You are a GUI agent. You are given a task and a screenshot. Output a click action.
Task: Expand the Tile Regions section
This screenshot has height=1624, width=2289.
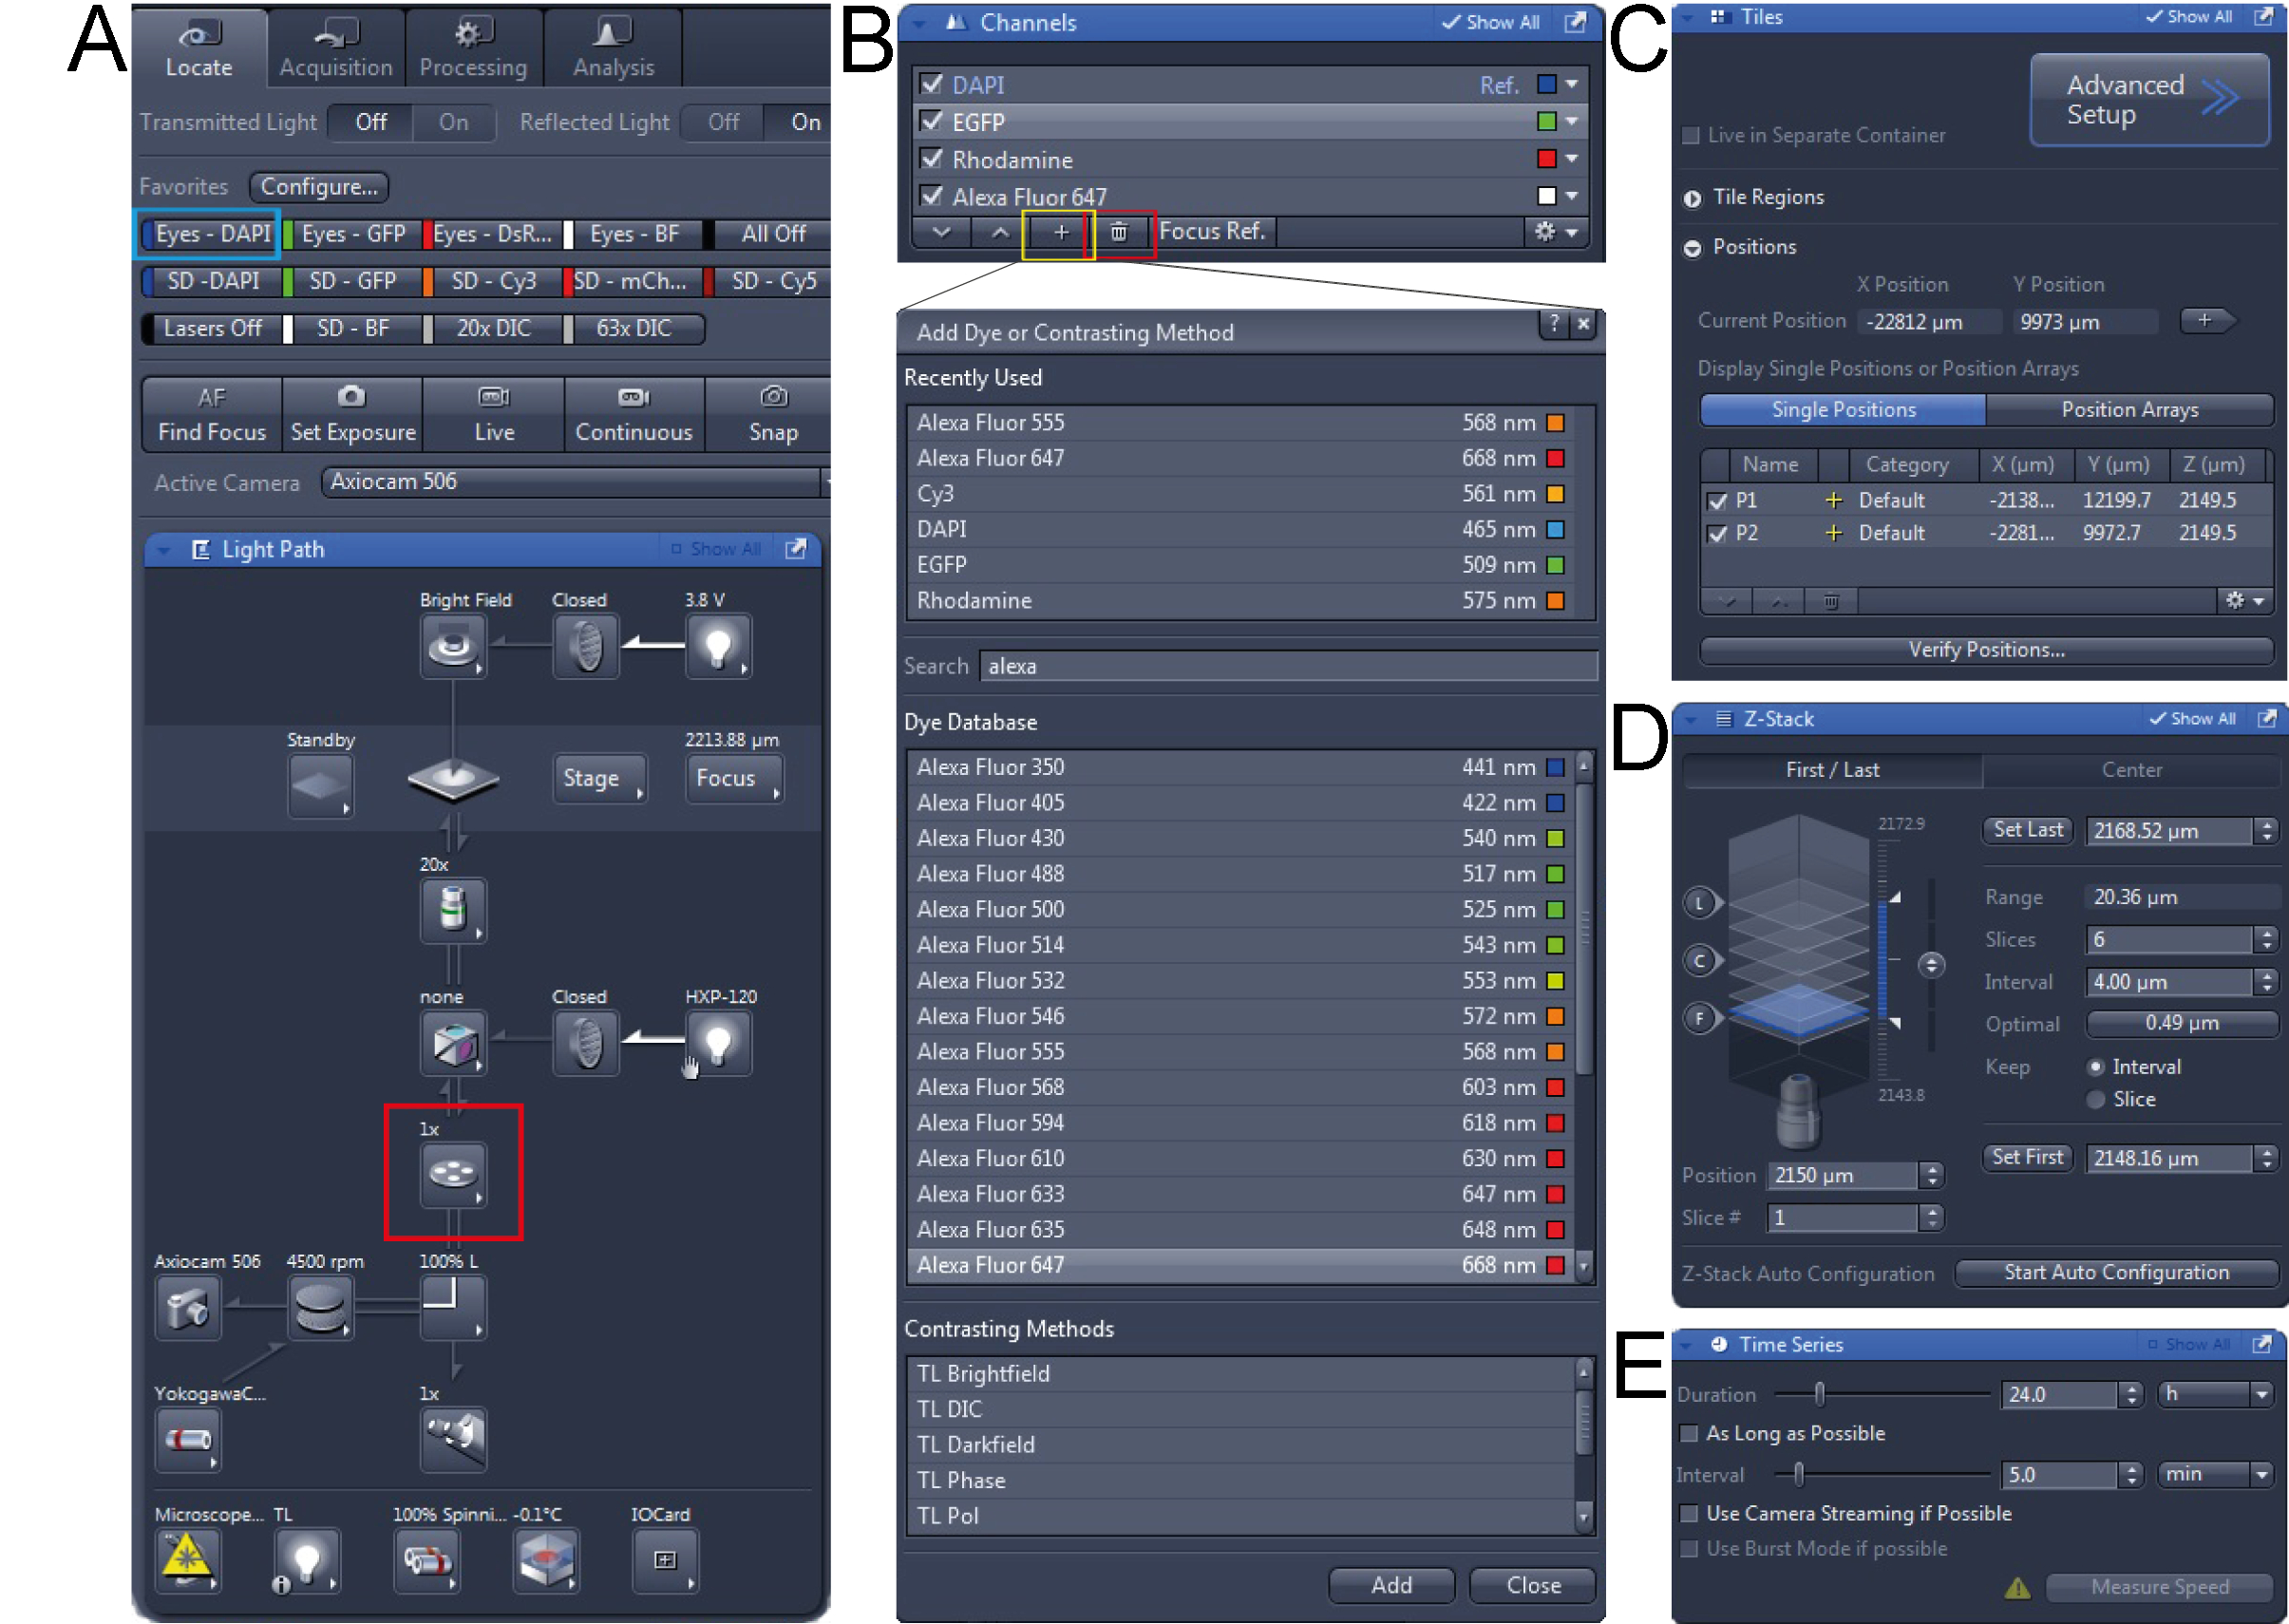pos(1692,198)
